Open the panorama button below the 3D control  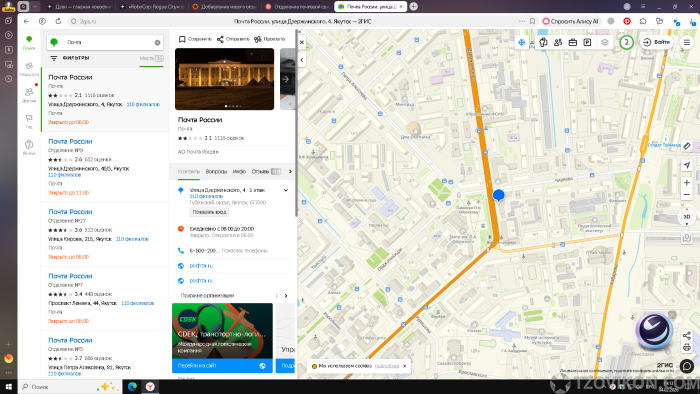tap(687, 238)
